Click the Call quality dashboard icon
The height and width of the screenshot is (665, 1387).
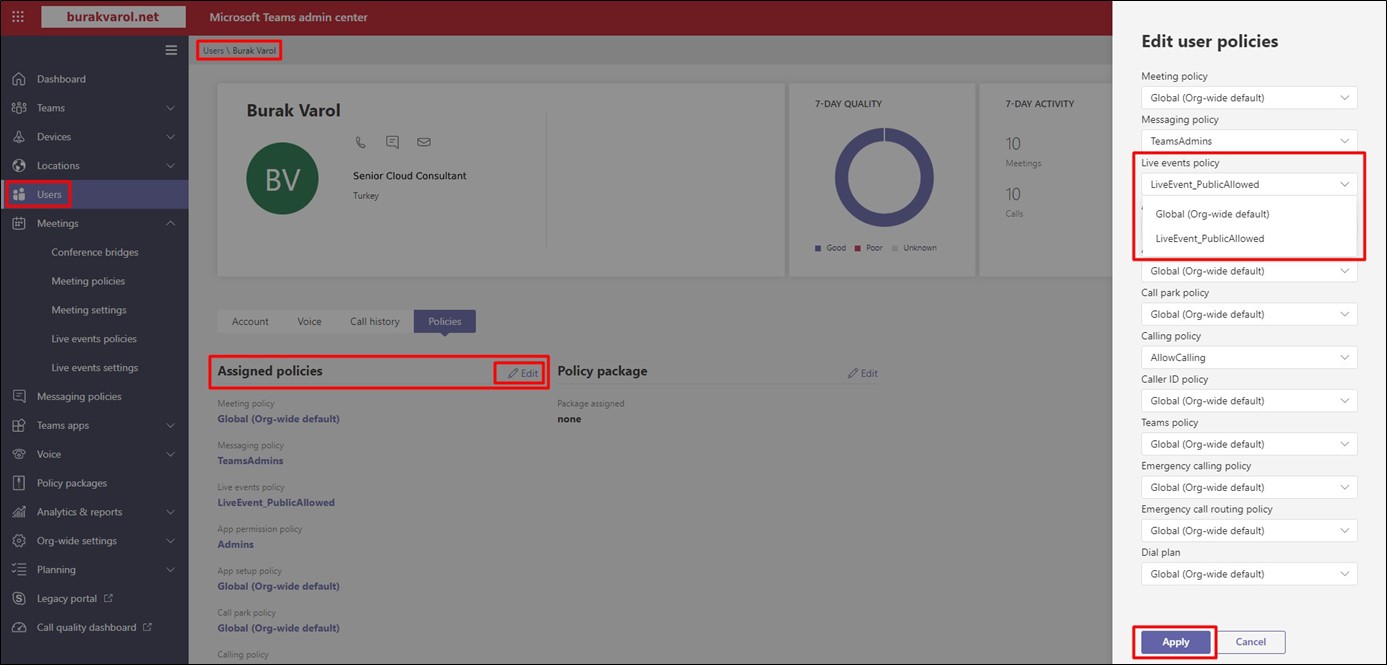coord(19,628)
